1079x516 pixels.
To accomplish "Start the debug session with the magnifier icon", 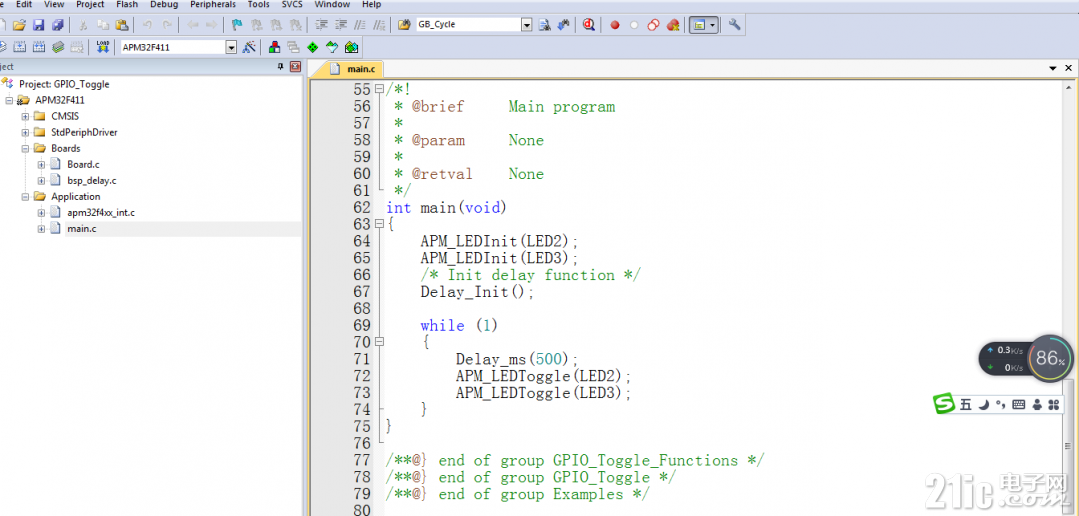I will (x=589, y=25).
